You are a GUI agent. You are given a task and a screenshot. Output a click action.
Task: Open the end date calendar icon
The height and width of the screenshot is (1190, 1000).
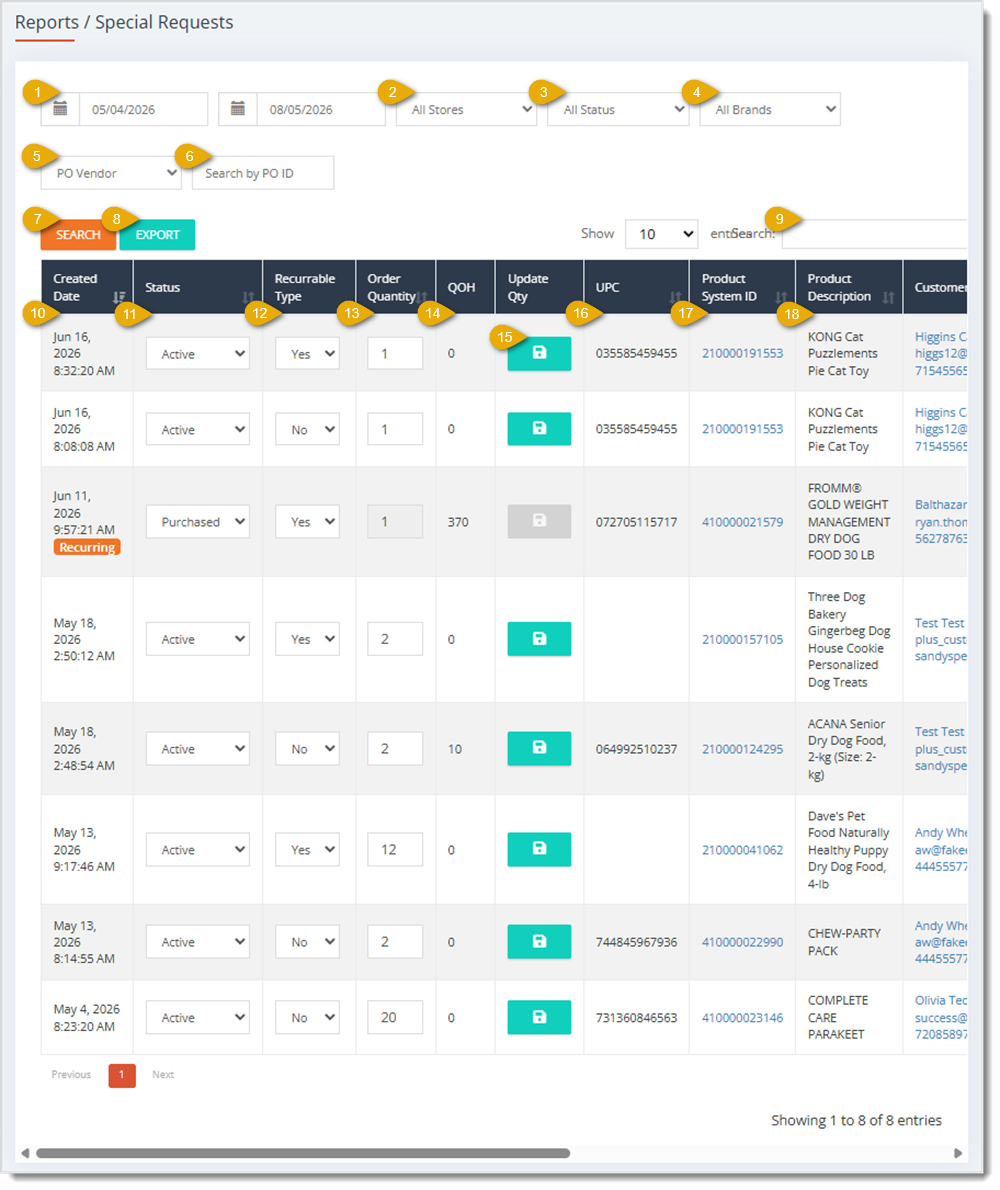237,109
